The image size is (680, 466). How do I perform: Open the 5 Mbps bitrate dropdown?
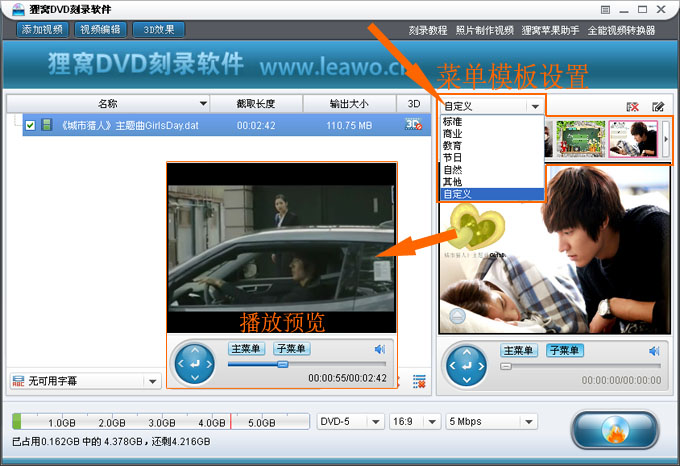[491, 421]
